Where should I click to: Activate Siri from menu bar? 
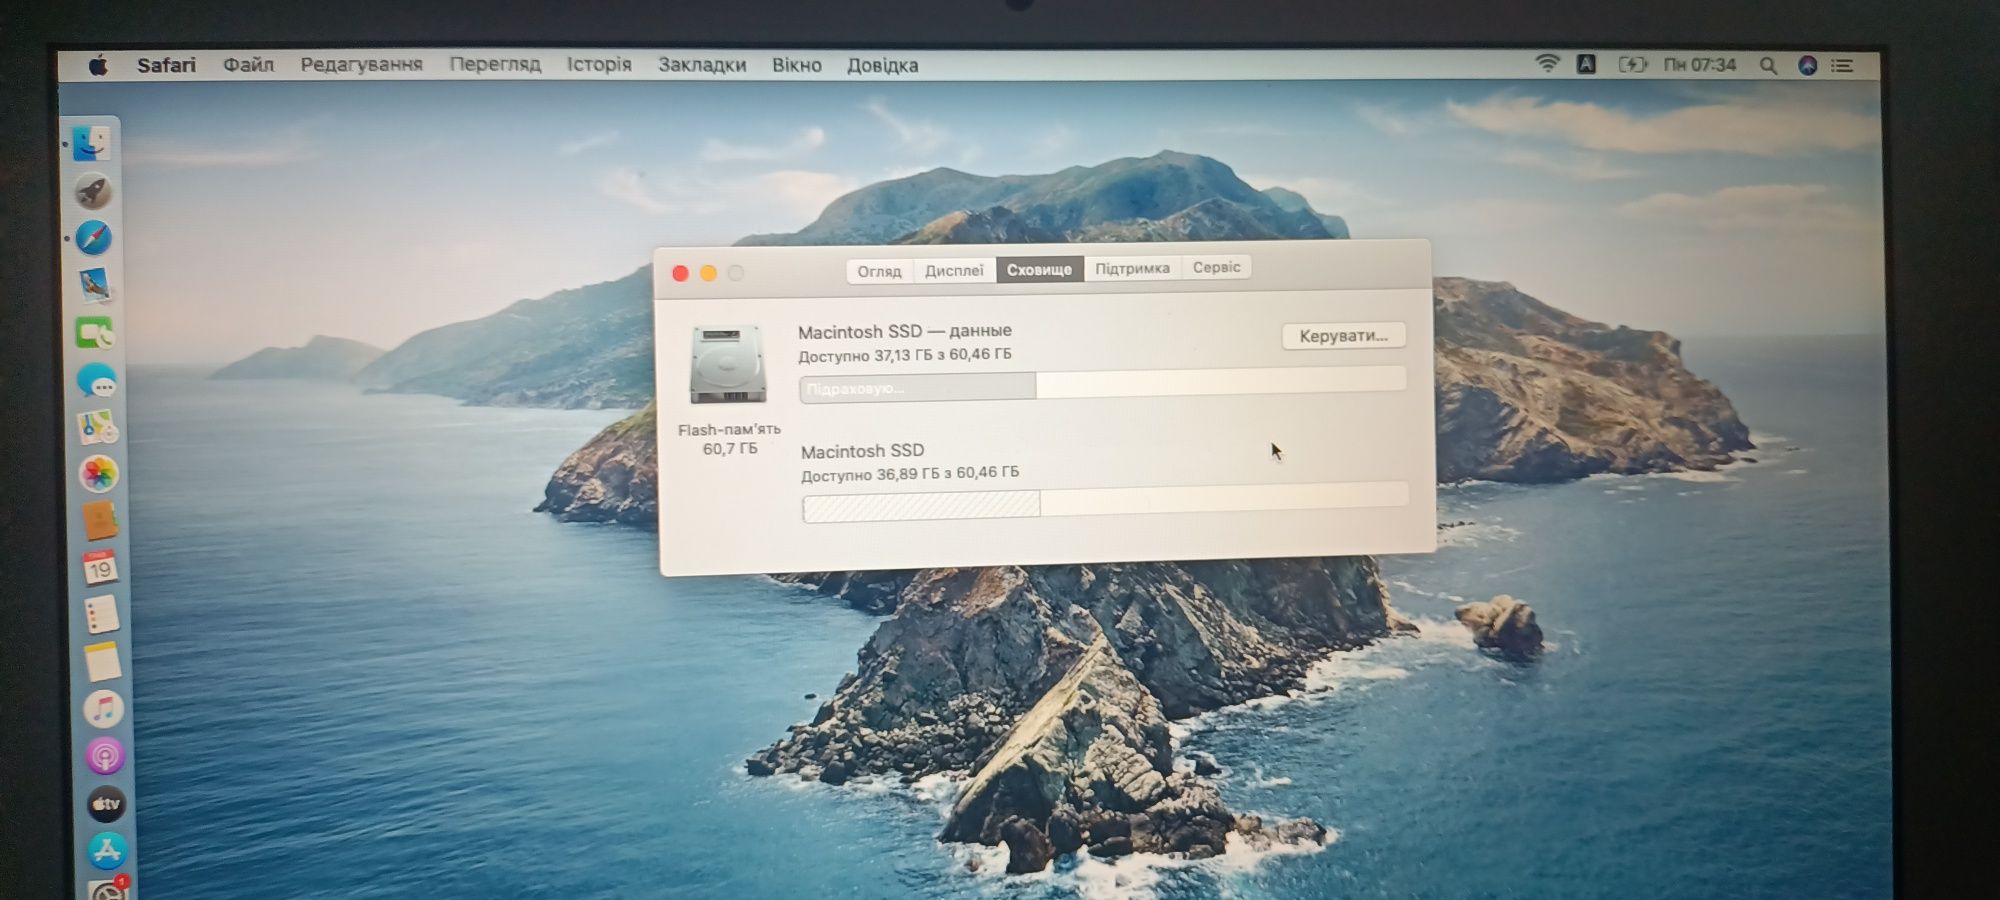point(1807,65)
